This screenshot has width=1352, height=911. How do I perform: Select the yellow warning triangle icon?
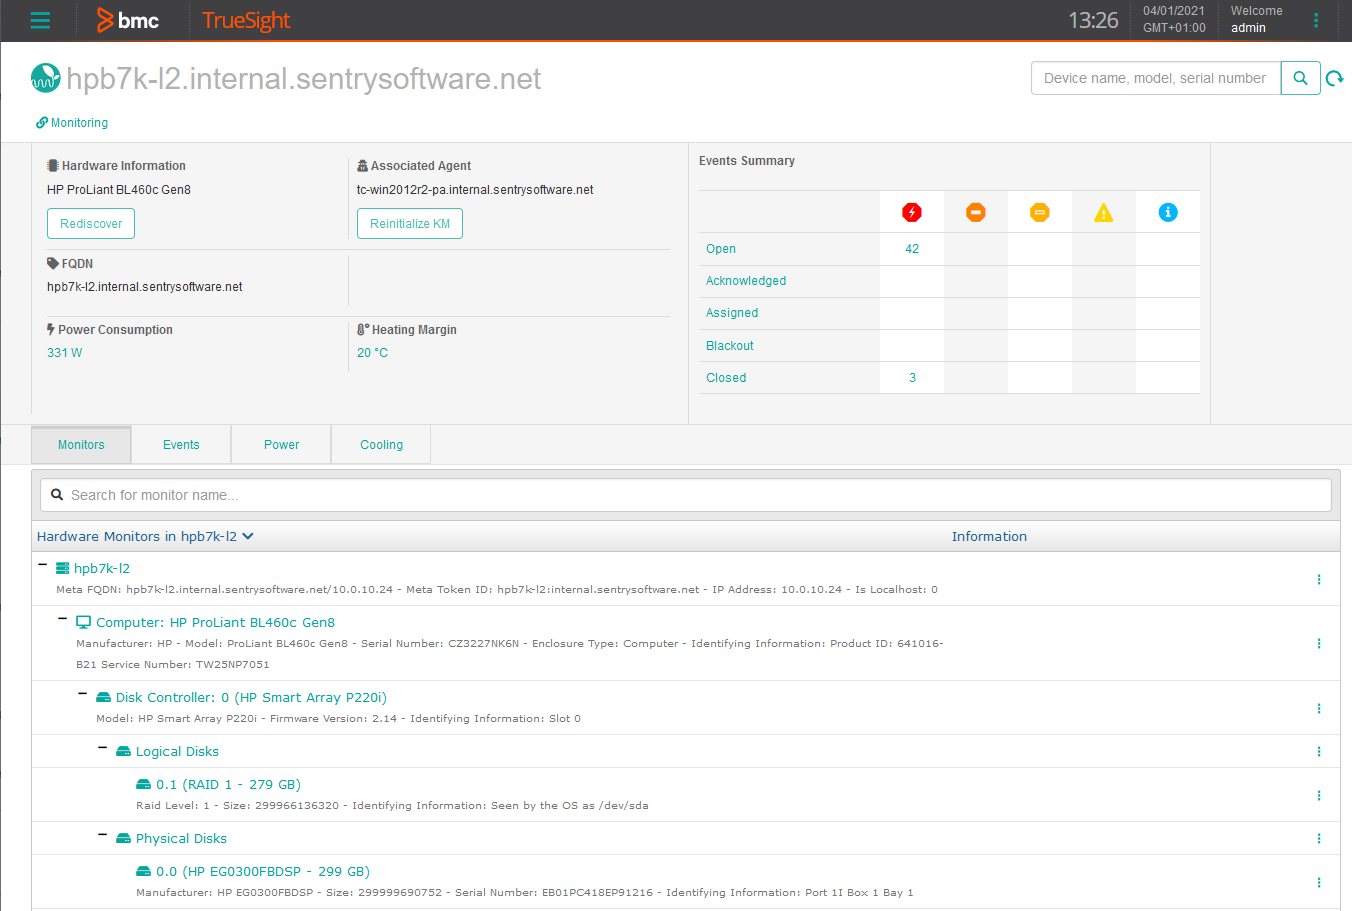point(1103,211)
